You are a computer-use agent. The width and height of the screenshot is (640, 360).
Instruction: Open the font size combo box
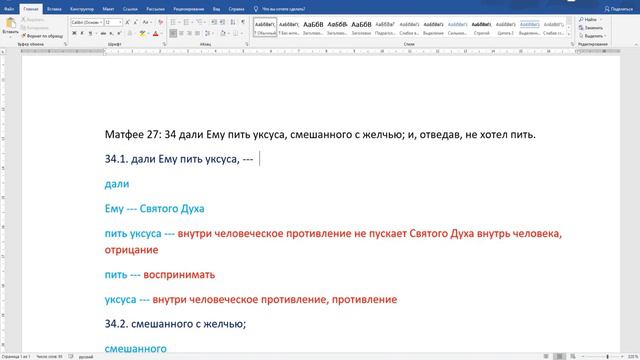click(113, 22)
